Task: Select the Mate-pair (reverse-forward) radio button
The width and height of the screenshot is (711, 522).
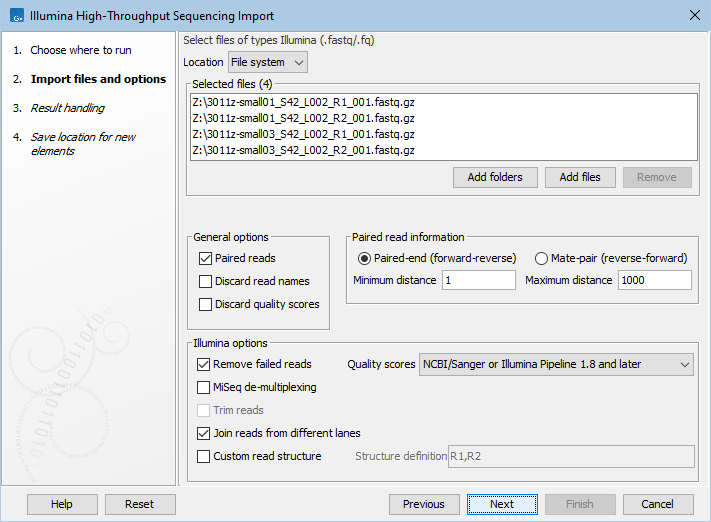Action: tap(542, 258)
